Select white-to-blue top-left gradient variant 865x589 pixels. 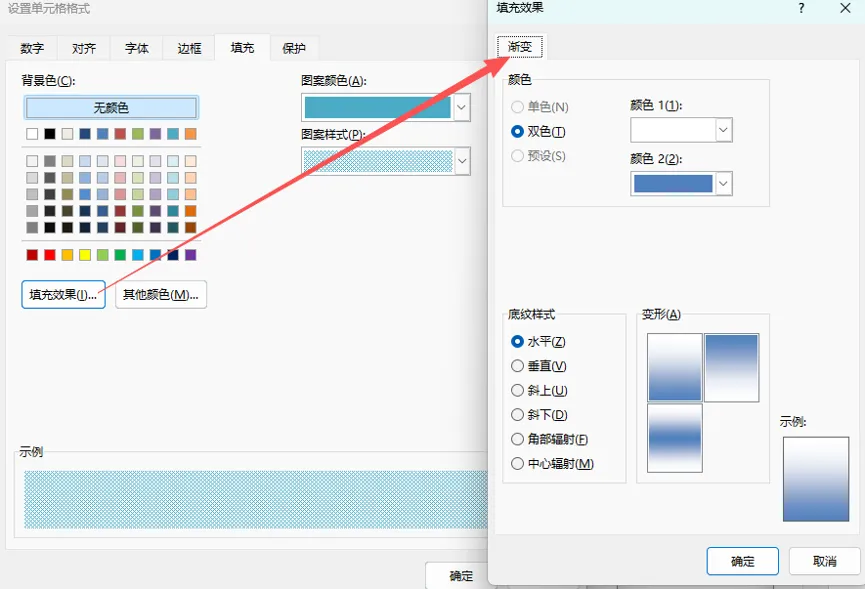click(675, 367)
